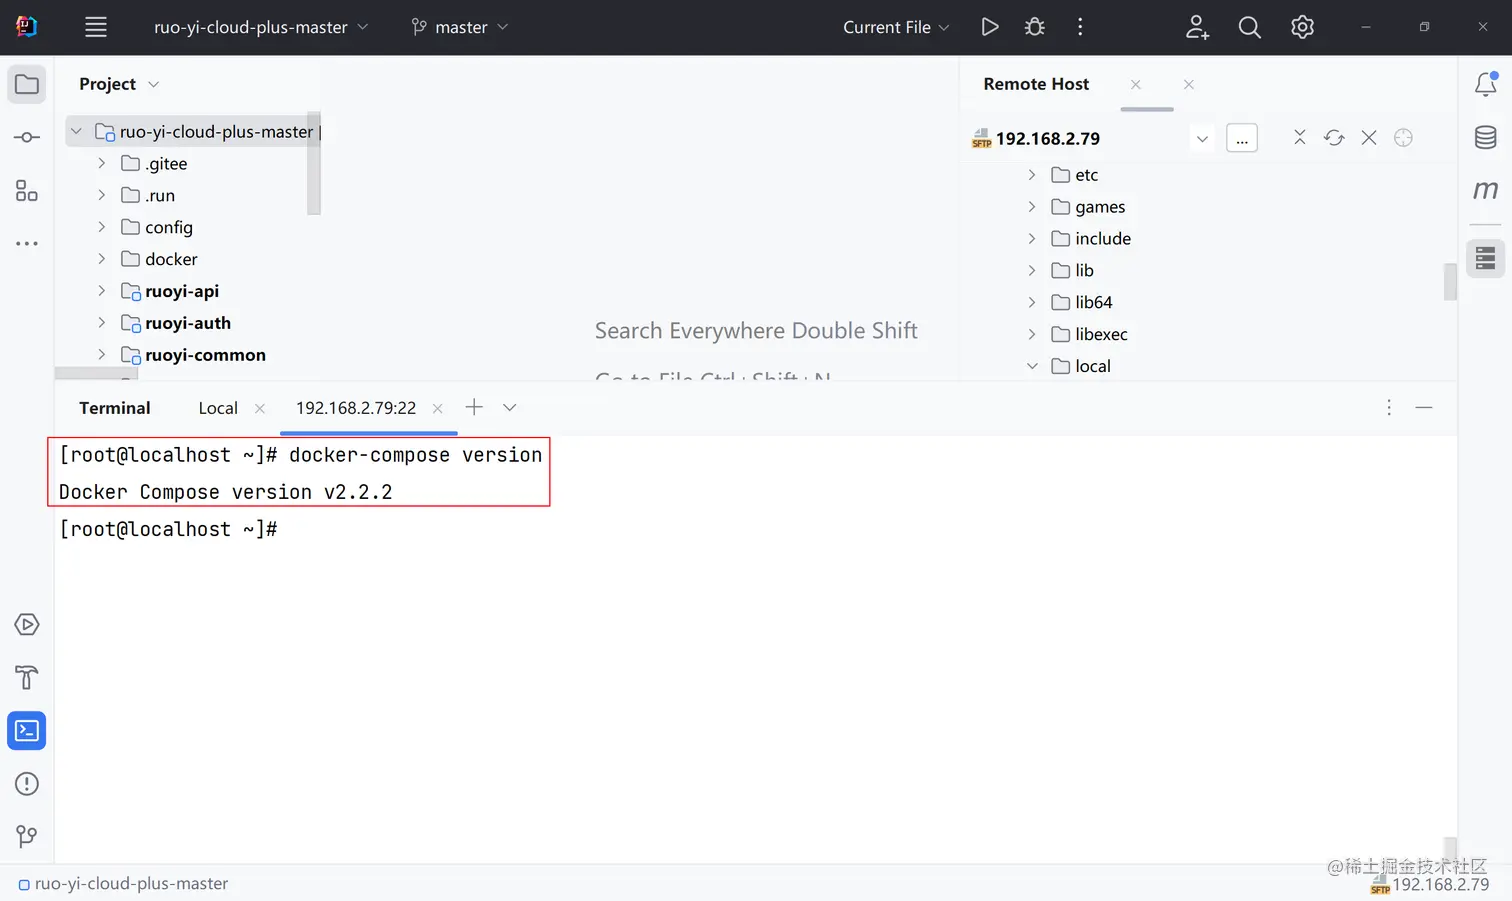Collapse the local remote folder
Viewport: 1512px width, 901px height.
1032,366
